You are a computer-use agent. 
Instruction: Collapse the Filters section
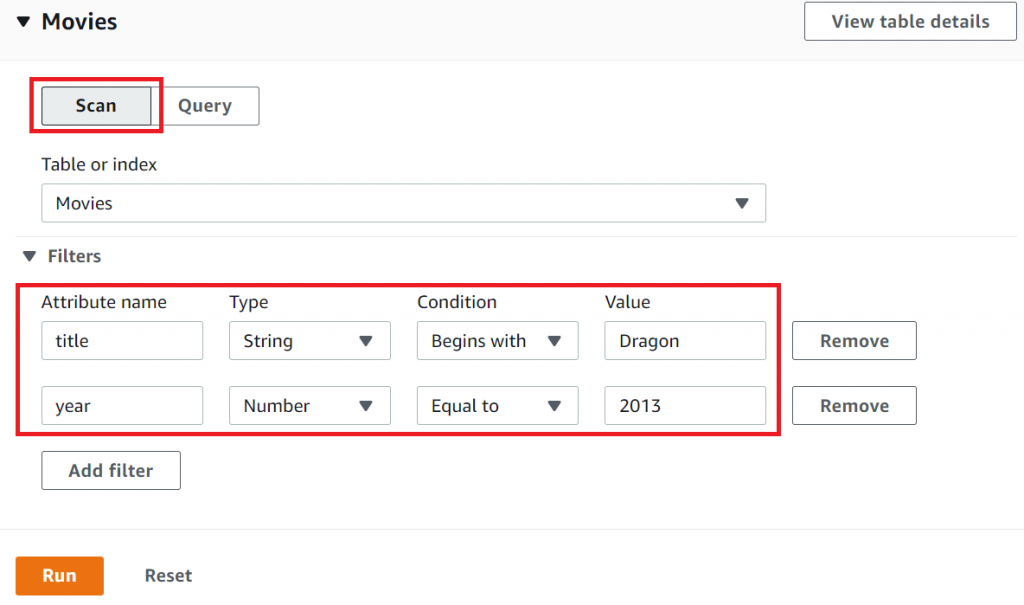click(x=29, y=257)
